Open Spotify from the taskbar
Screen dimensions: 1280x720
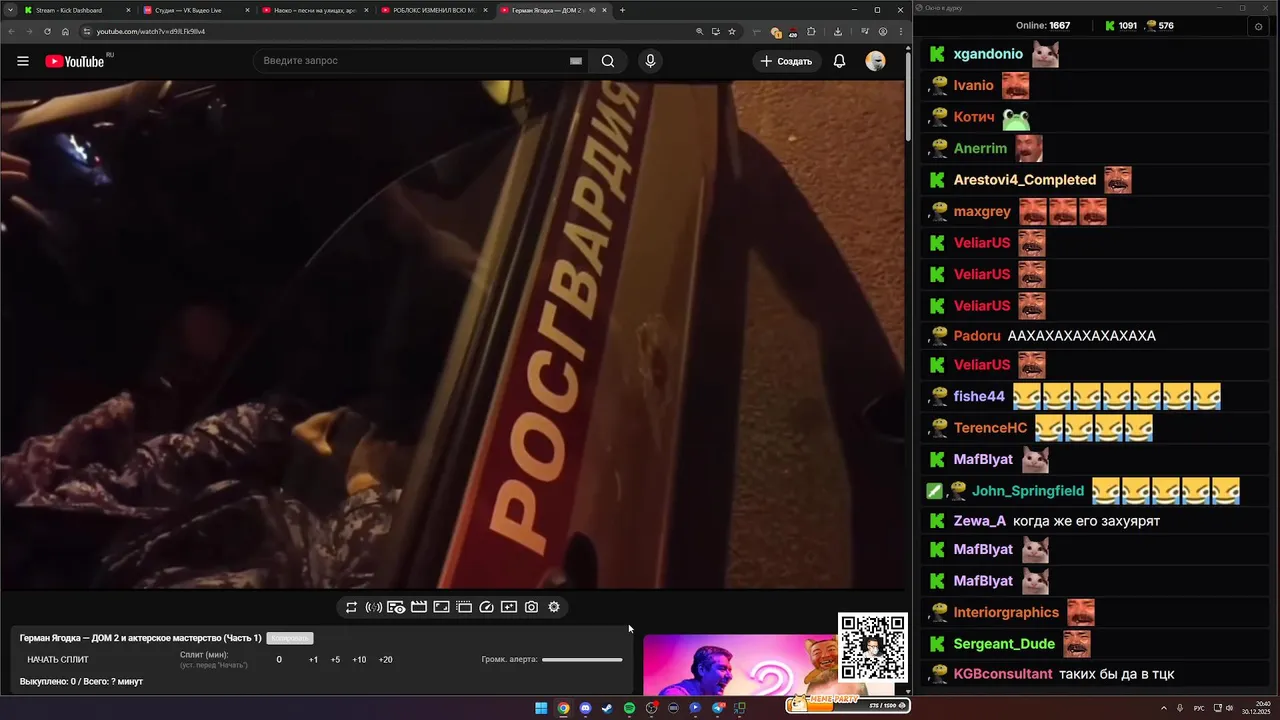(x=629, y=708)
